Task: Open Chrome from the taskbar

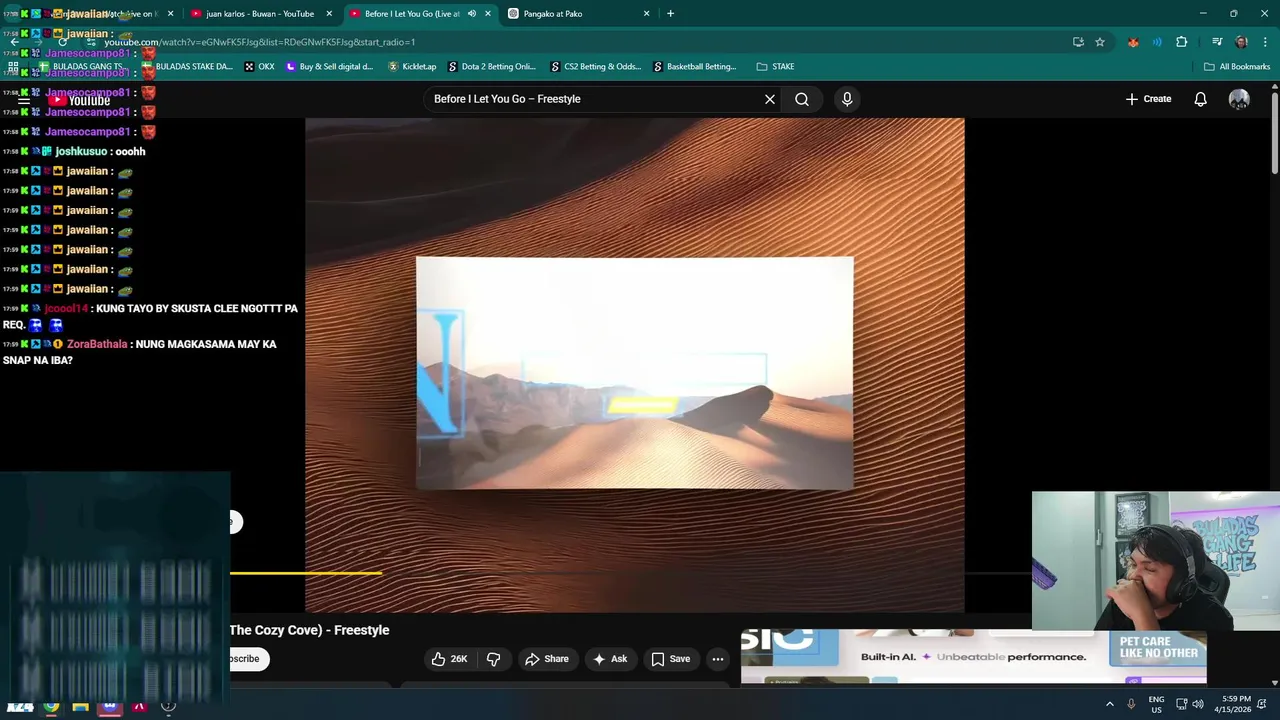Action: tap(51, 706)
